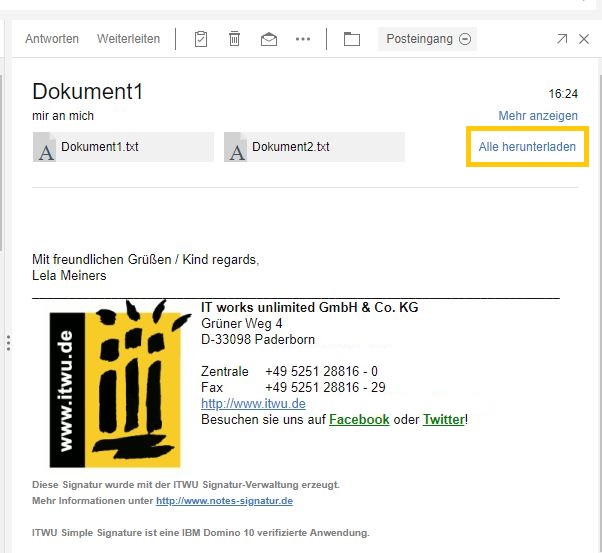Click the text 'D-33098 Paderborn'
Screen dimensions: 602x553
click(x=258, y=339)
